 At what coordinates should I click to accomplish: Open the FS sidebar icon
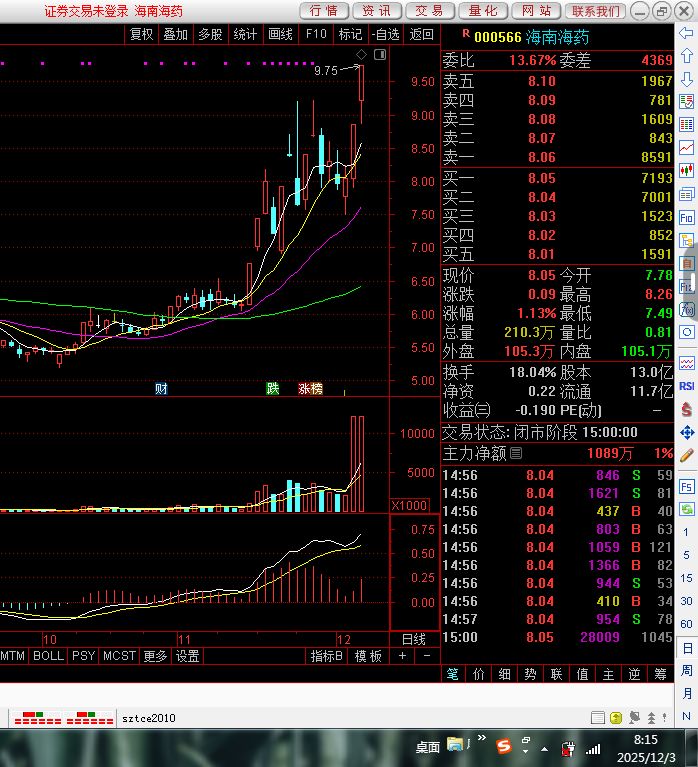[686, 487]
